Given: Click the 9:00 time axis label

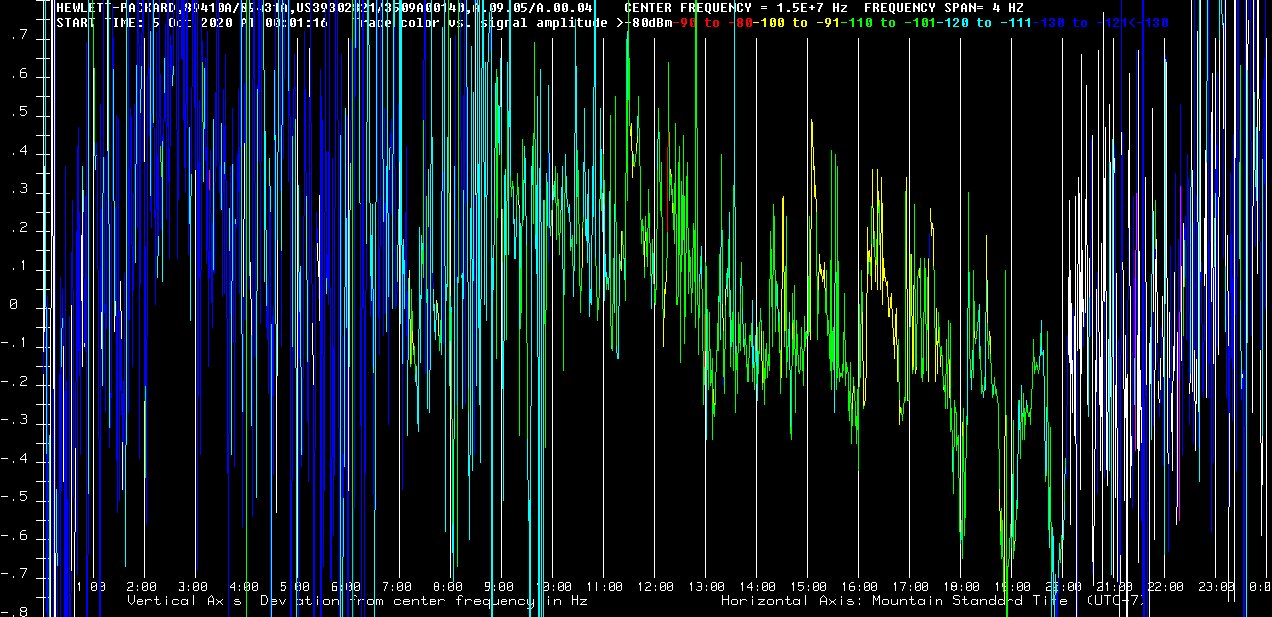Looking at the screenshot, I should click(x=499, y=587).
